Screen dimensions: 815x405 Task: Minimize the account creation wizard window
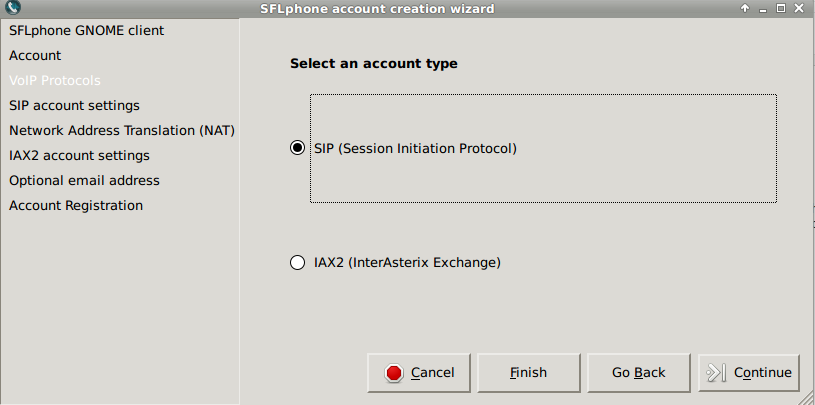coord(763,9)
